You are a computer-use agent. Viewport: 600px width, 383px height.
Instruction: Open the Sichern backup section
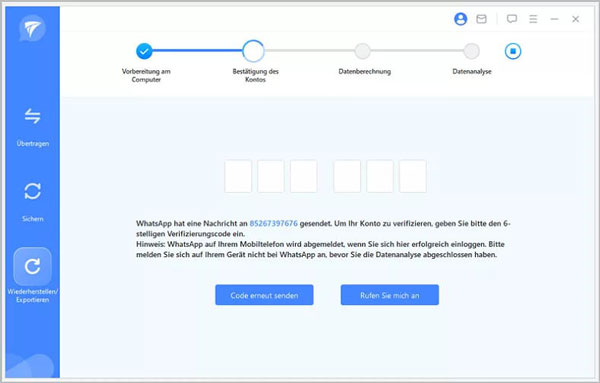[33, 191]
